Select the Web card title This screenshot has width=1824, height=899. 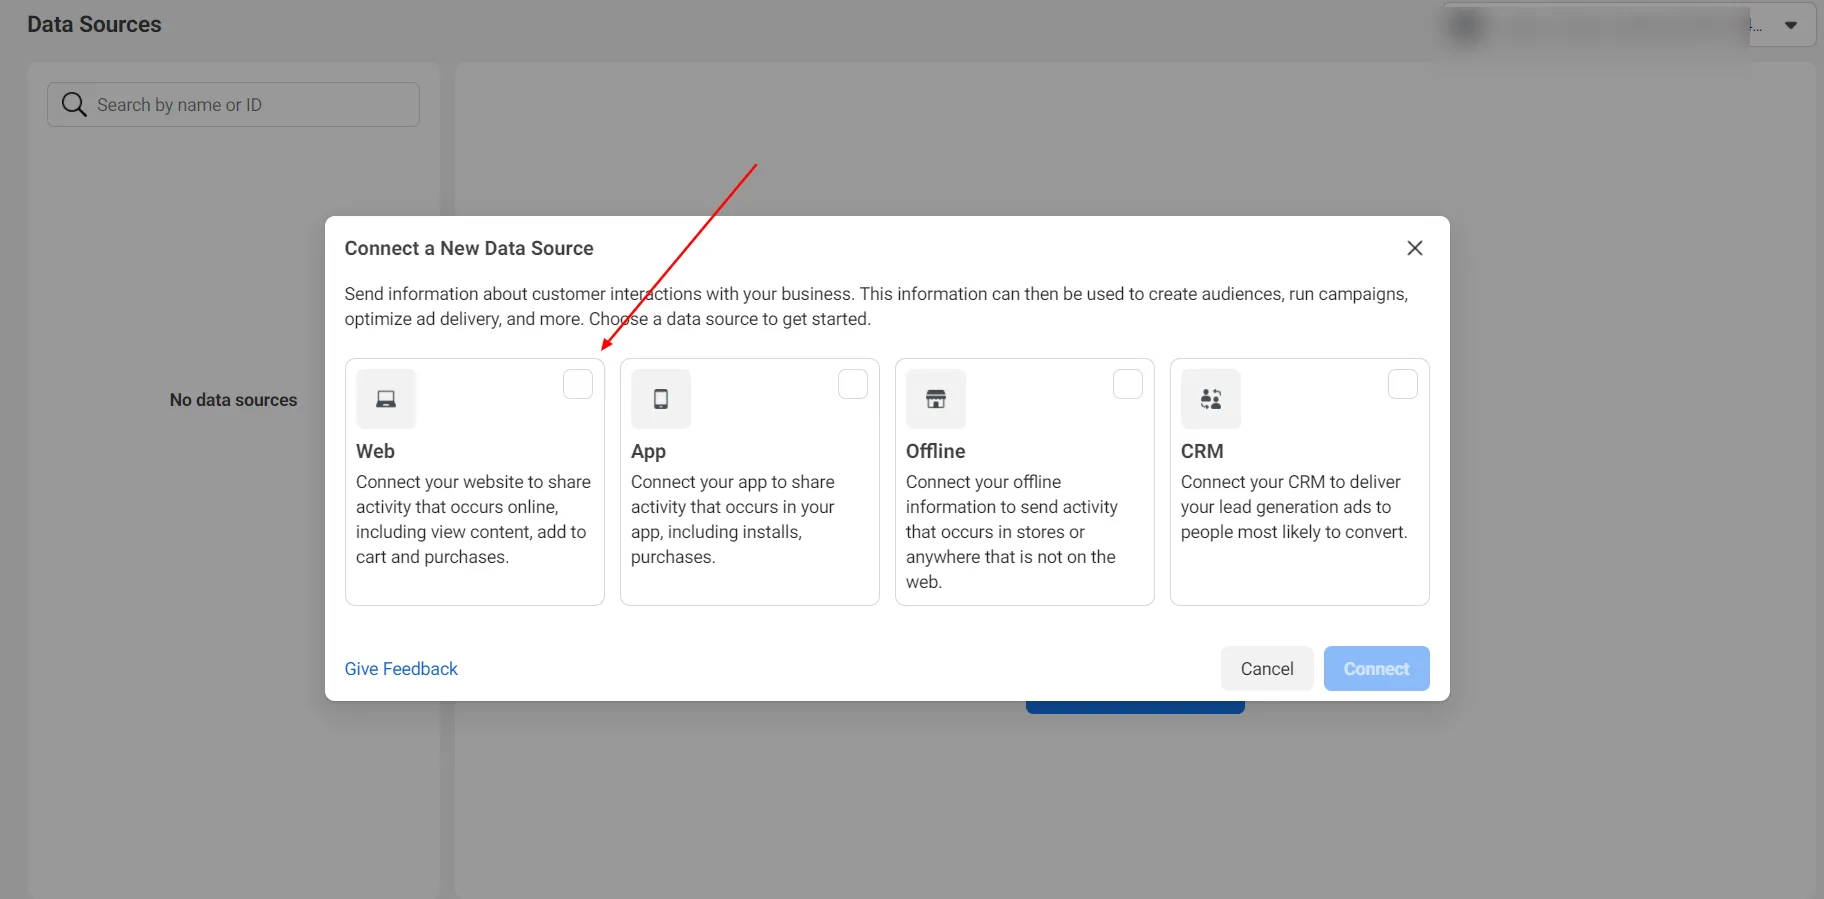[375, 451]
